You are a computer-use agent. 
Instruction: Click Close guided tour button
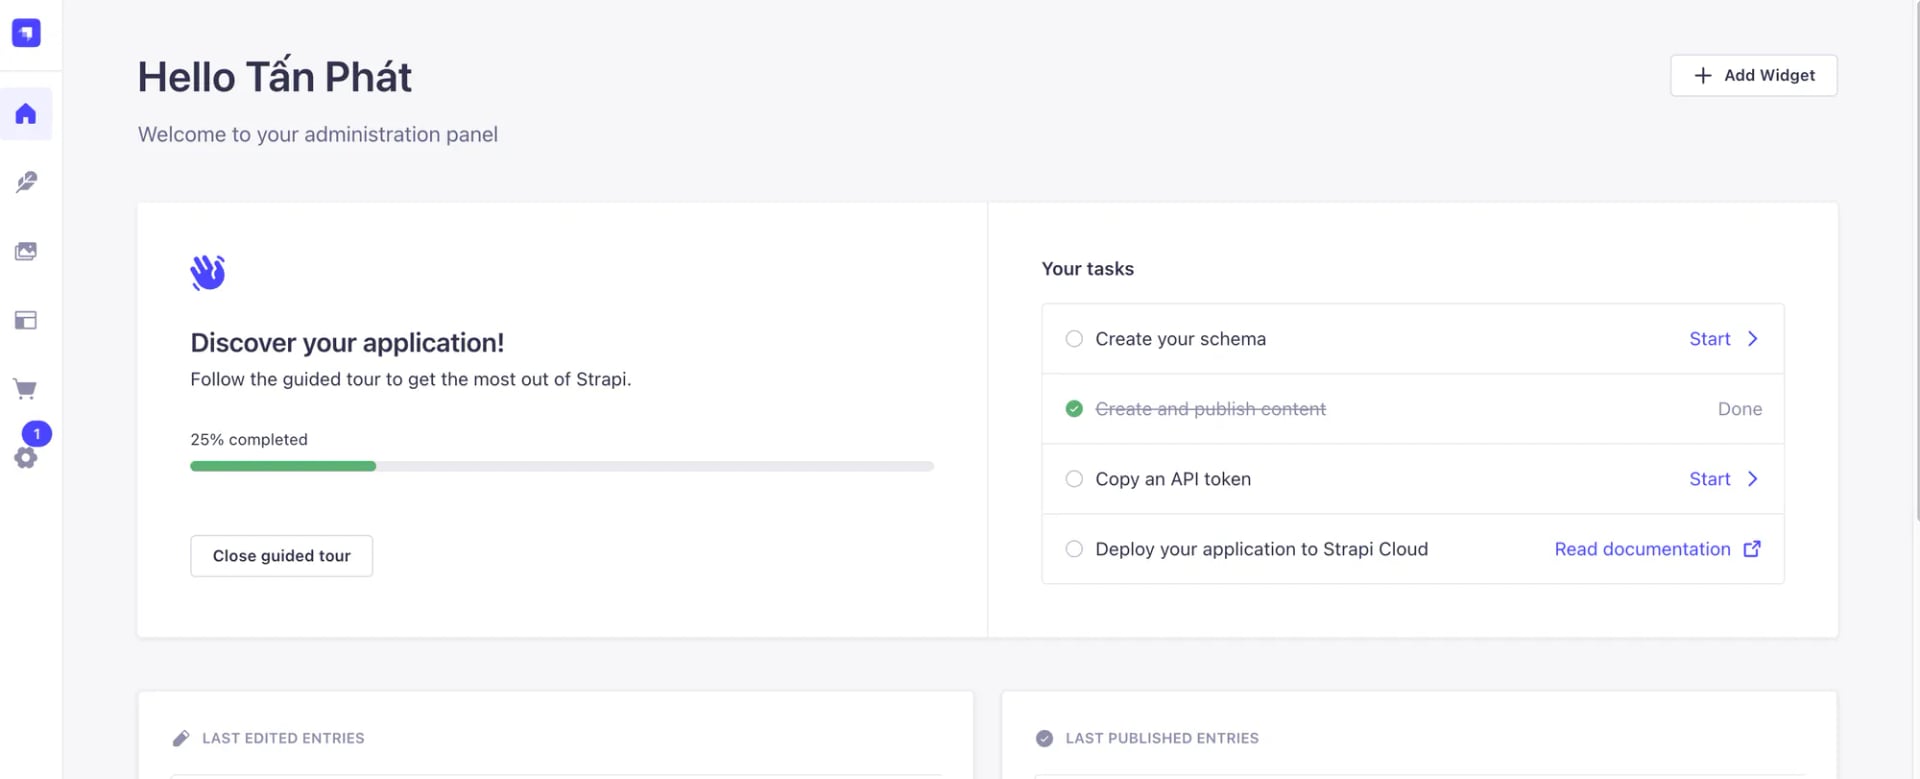coord(281,556)
